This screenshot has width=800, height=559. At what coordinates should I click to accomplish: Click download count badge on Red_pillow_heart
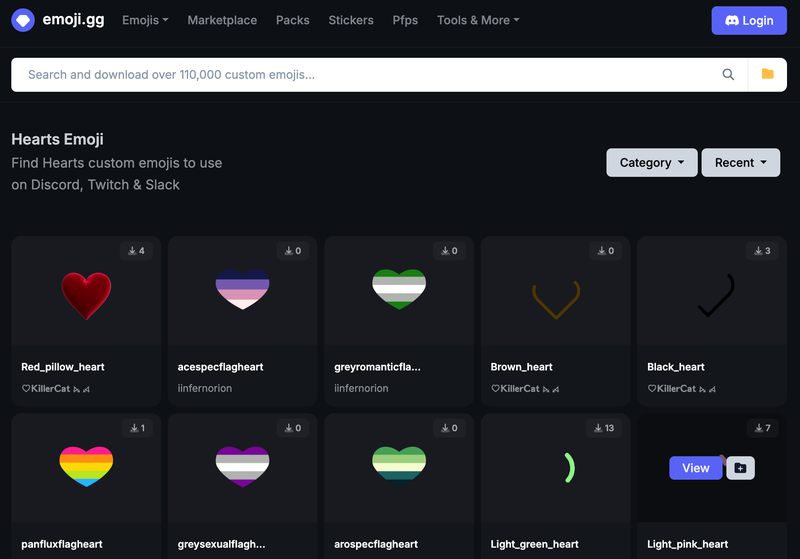(136, 250)
